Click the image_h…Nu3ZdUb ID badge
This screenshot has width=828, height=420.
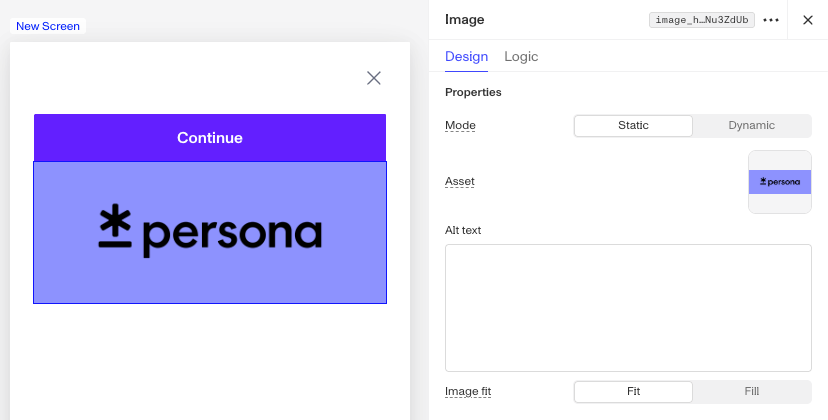point(702,20)
